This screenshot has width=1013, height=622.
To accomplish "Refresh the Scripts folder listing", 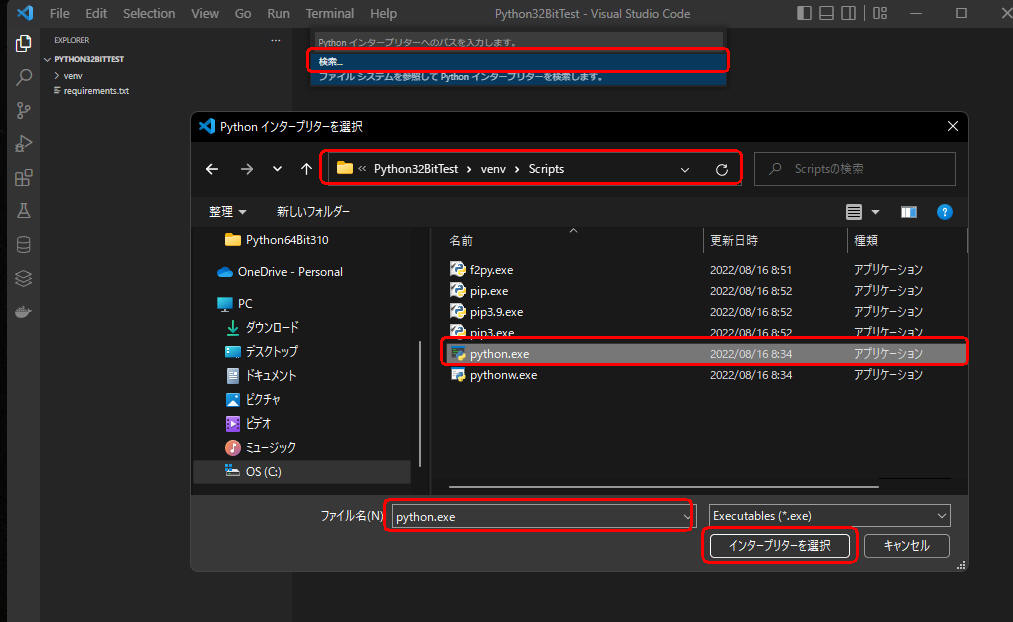I will point(722,169).
